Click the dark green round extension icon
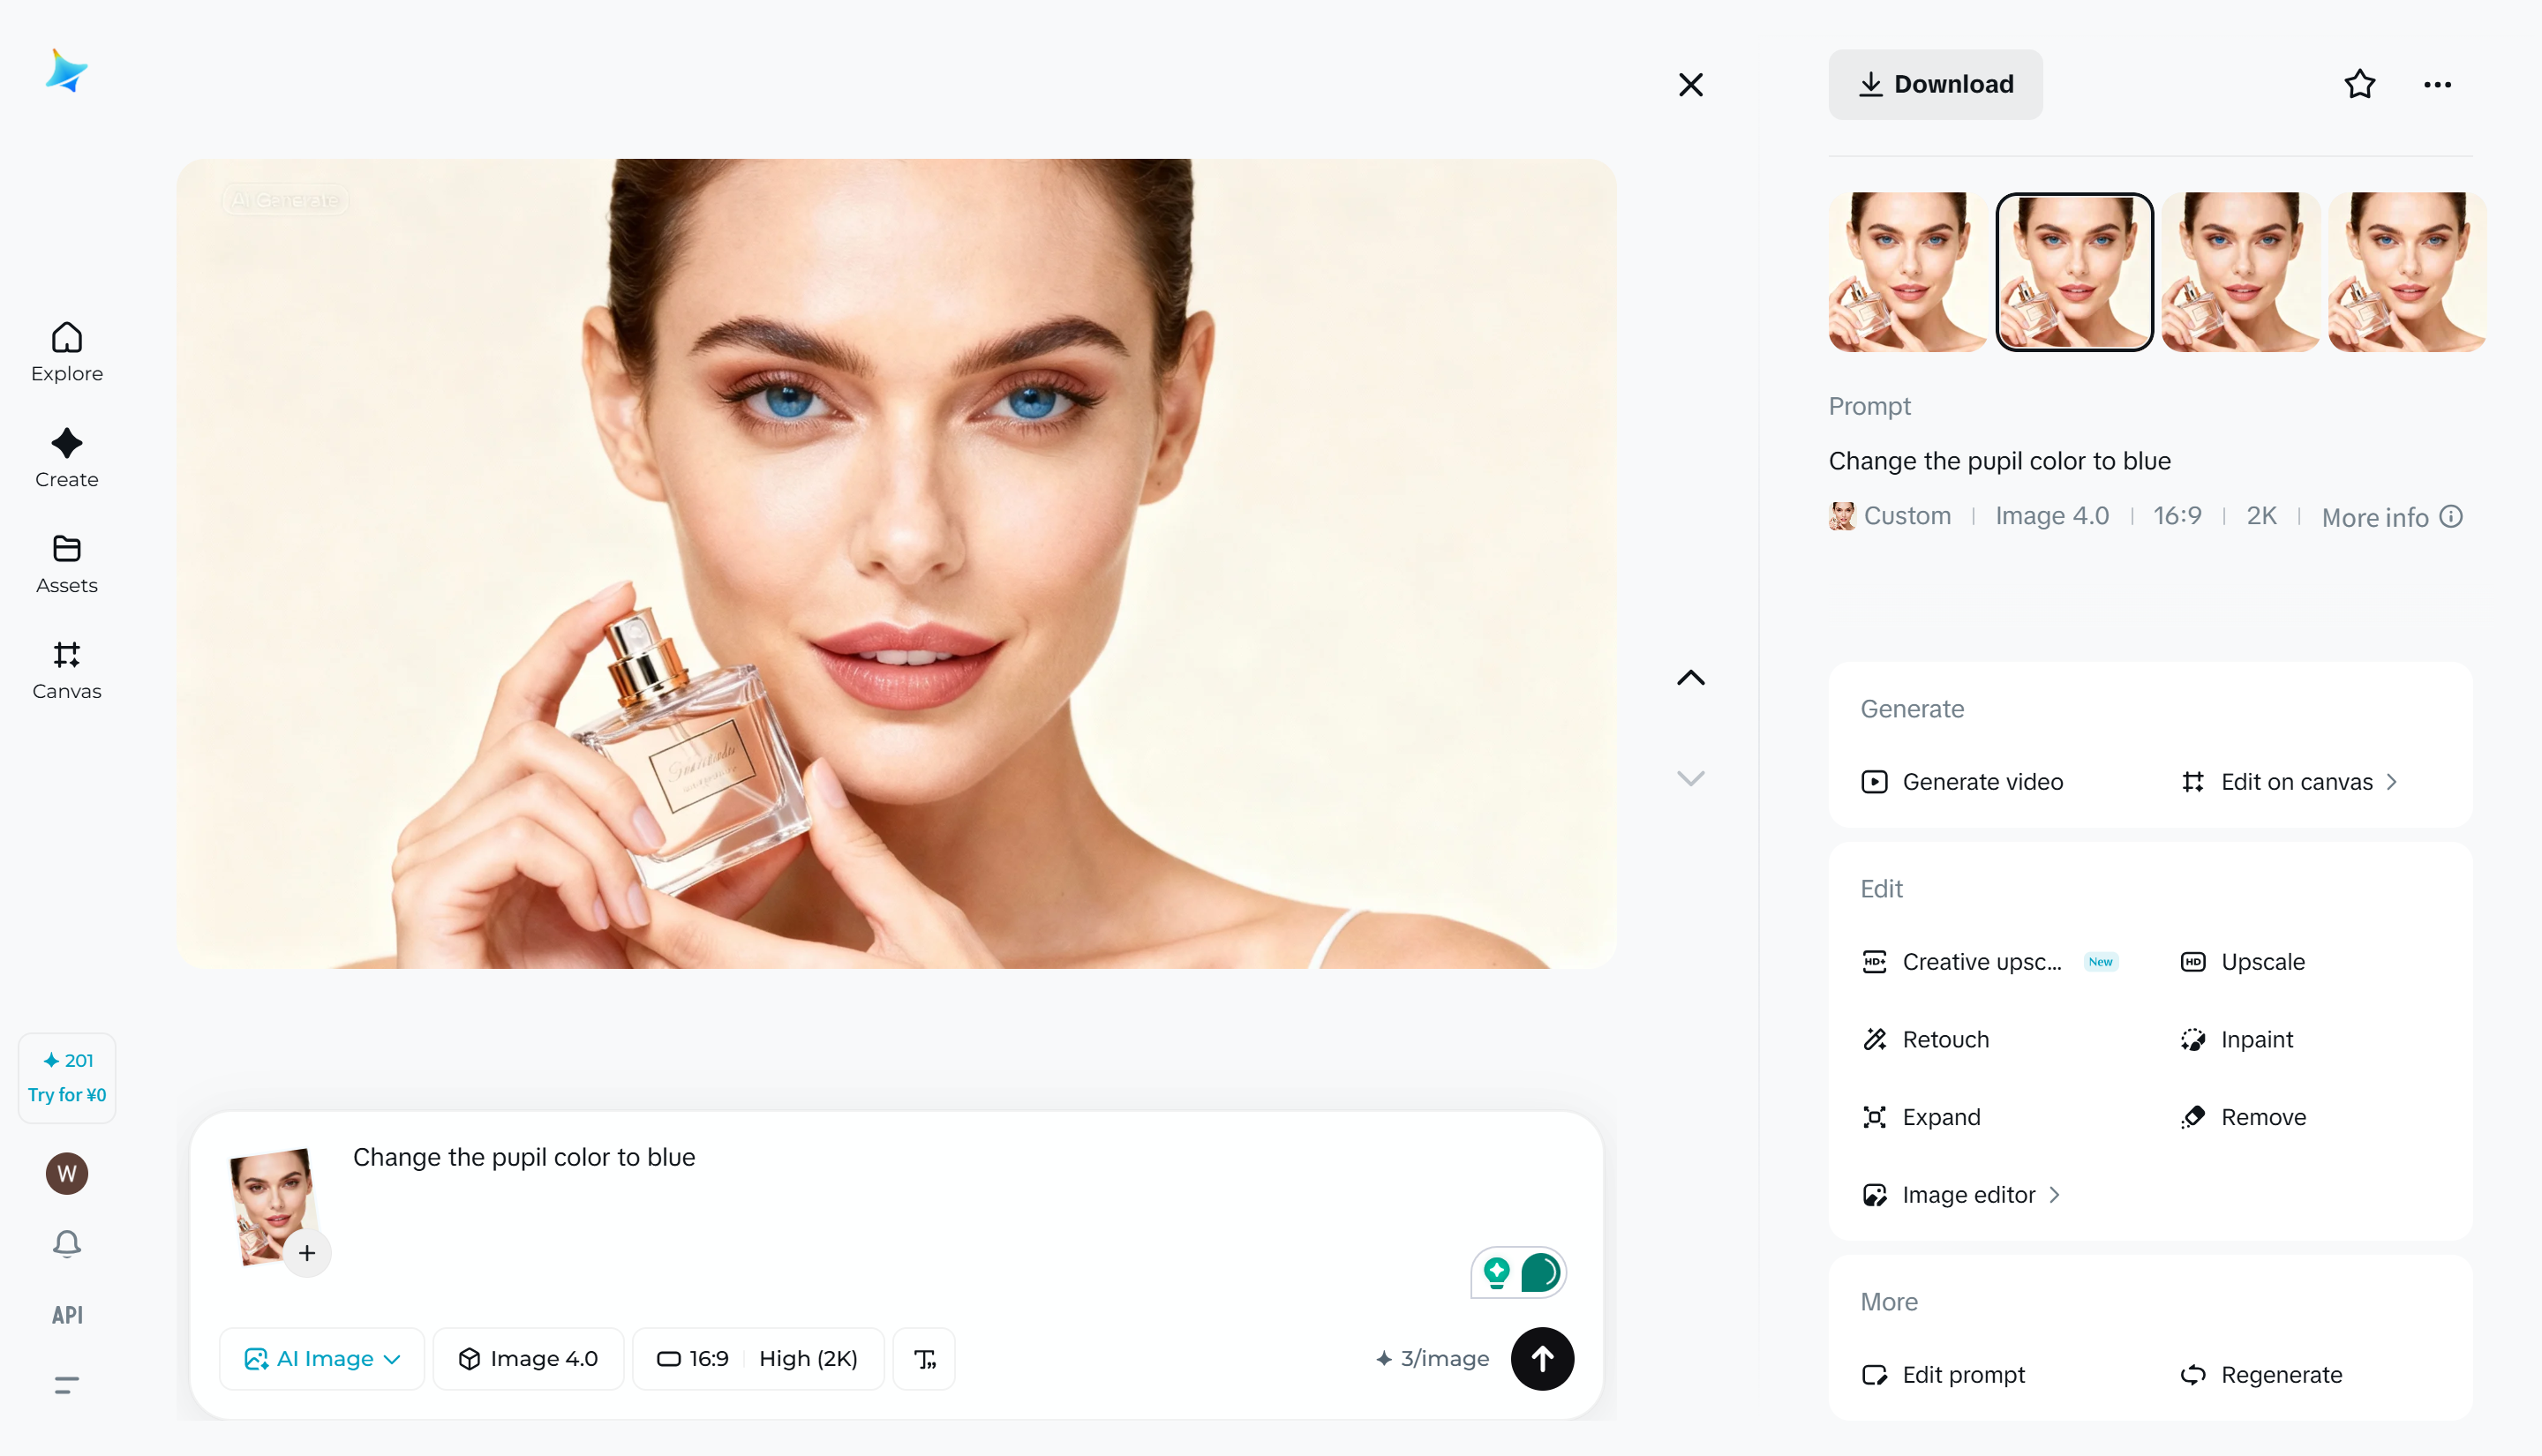The height and width of the screenshot is (1456, 2542). click(1540, 1272)
